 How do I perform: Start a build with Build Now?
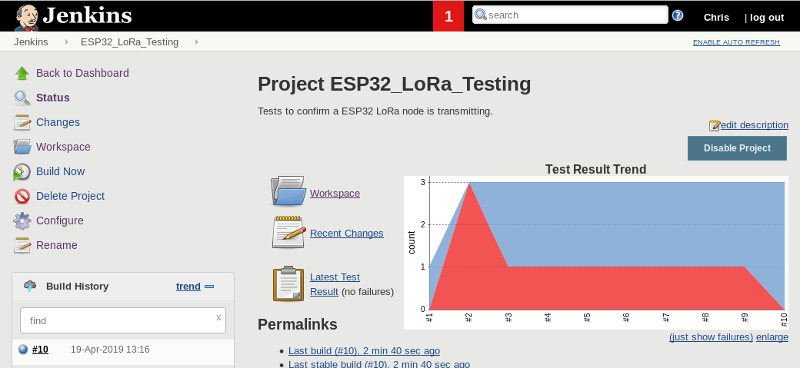[x=60, y=171]
